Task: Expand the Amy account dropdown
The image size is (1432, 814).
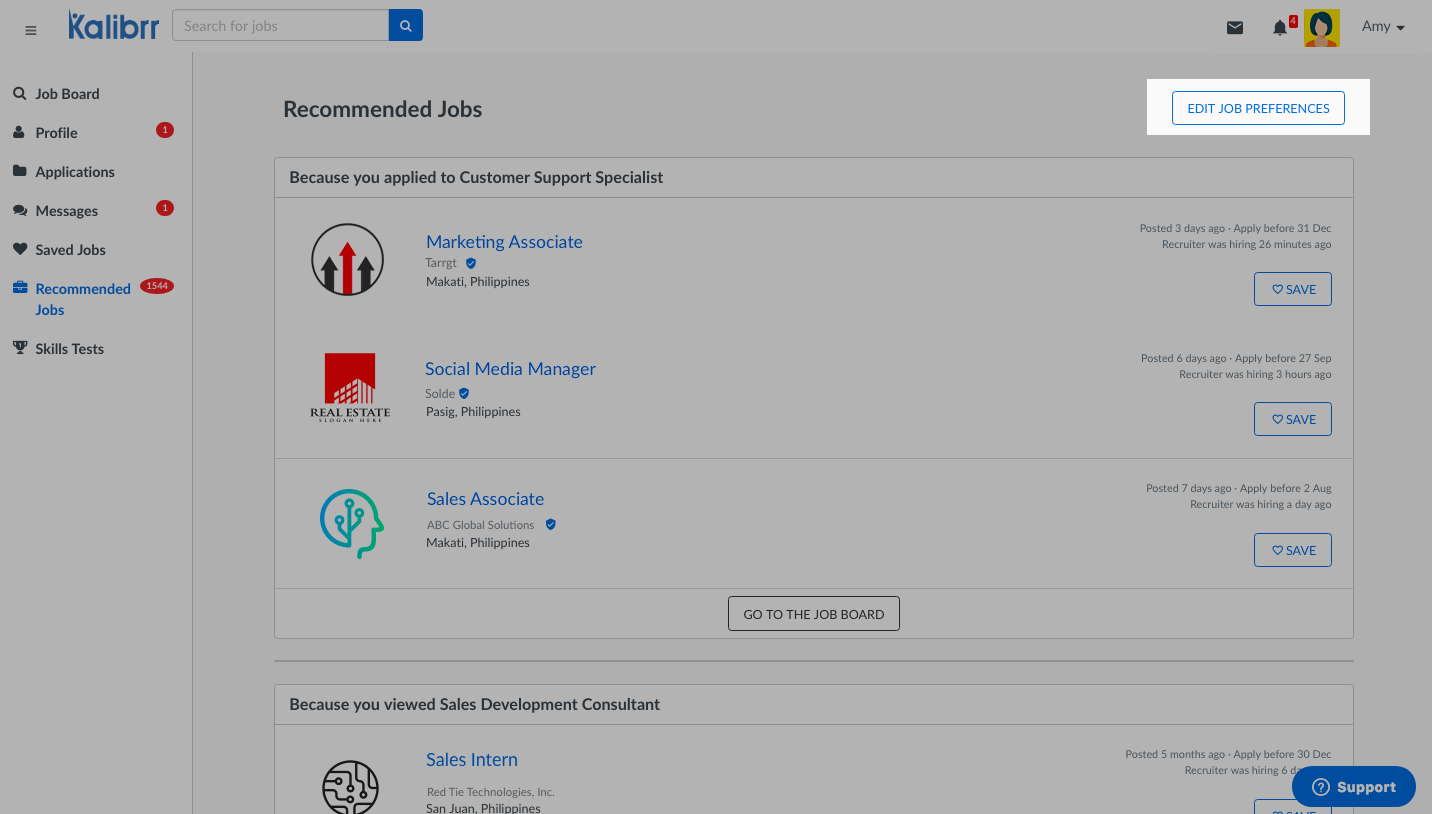Action: click(1383, 27)
